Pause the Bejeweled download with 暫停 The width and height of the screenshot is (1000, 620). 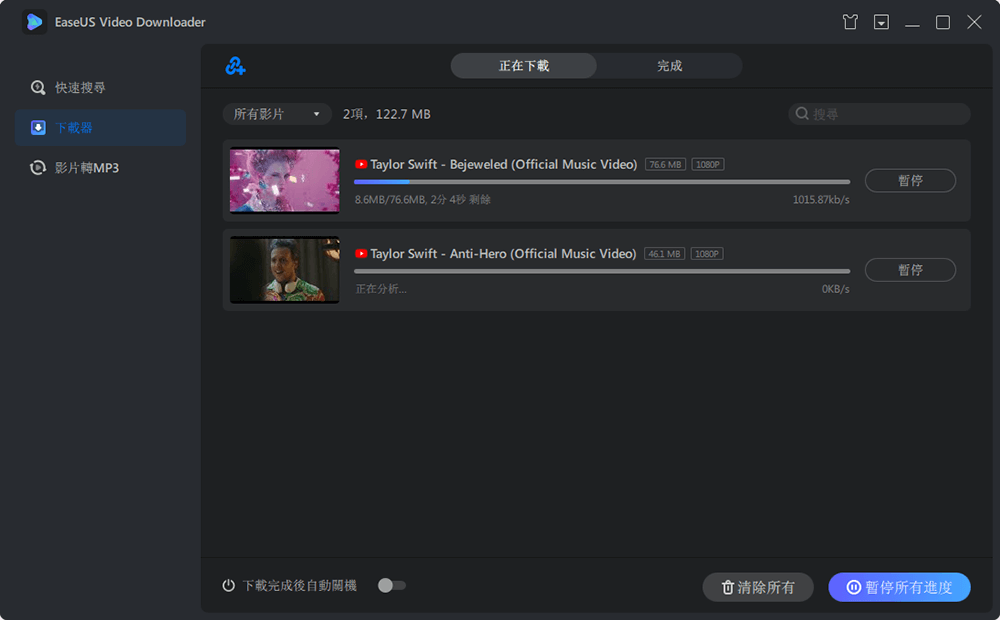tap(910, 181)
